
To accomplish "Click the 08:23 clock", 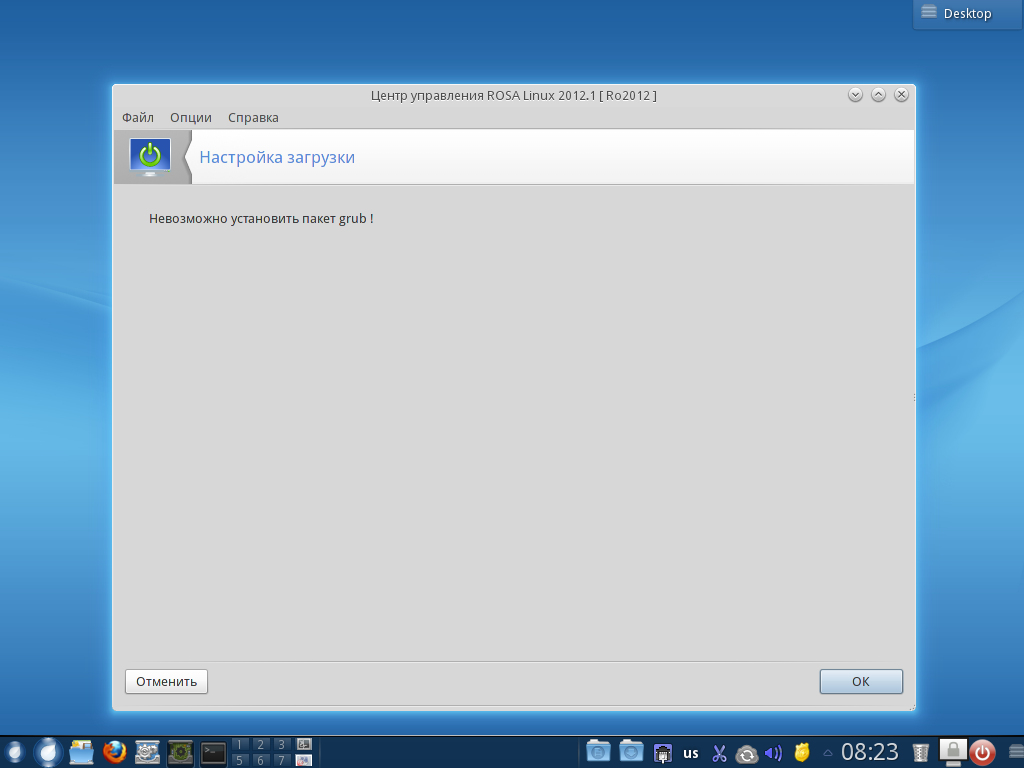I will click(x=870, y=752).
